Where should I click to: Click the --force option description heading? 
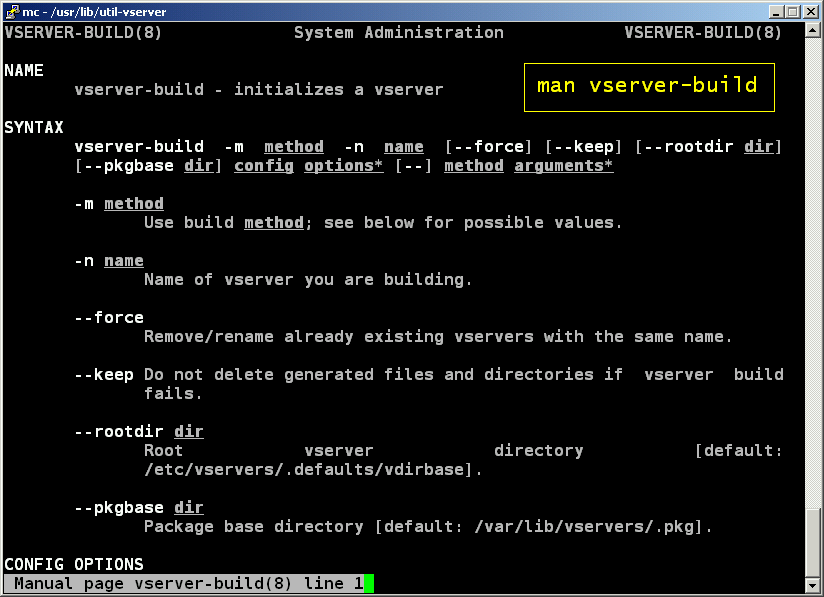(x=109, y=317)
